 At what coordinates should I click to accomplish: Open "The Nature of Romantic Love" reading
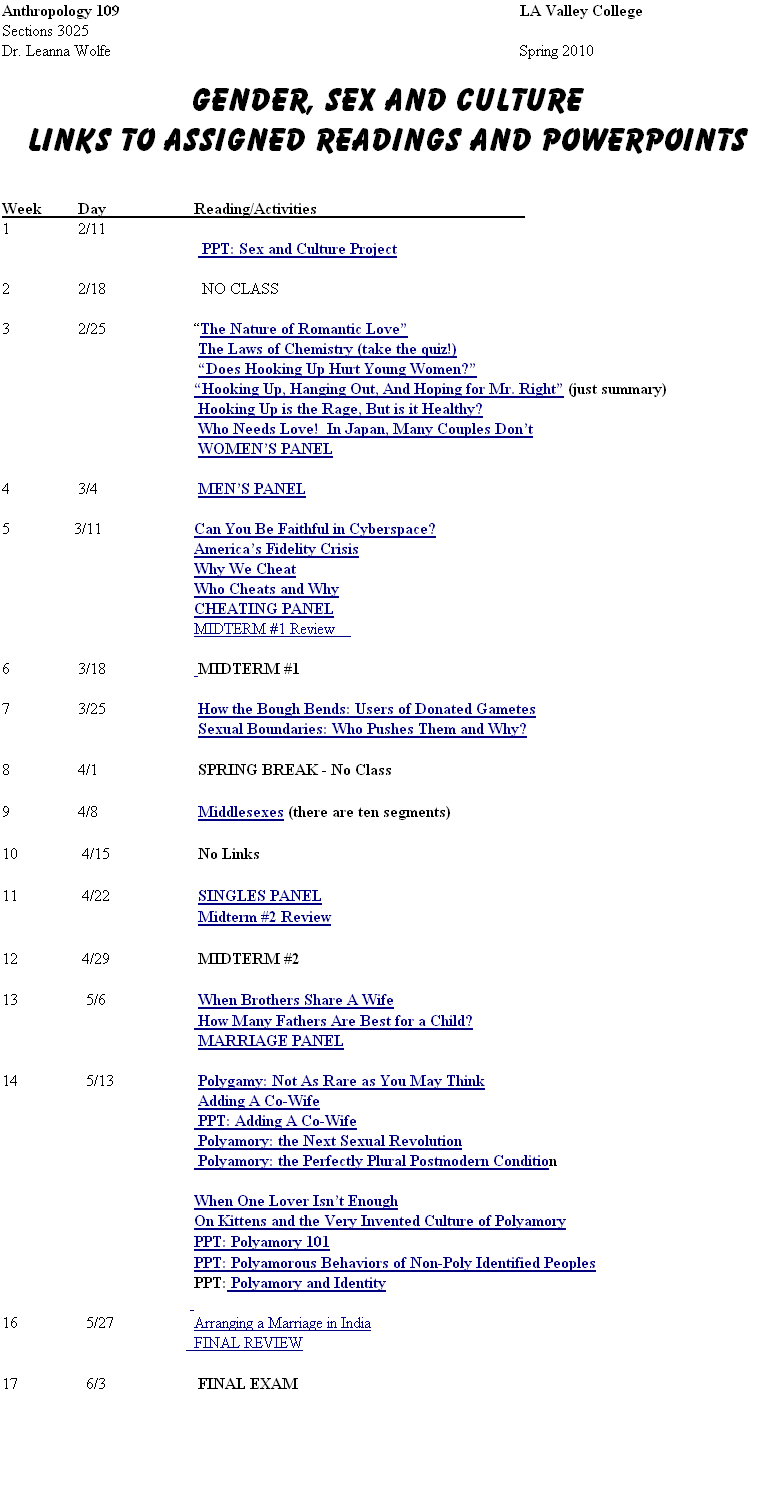click(300, 329)
